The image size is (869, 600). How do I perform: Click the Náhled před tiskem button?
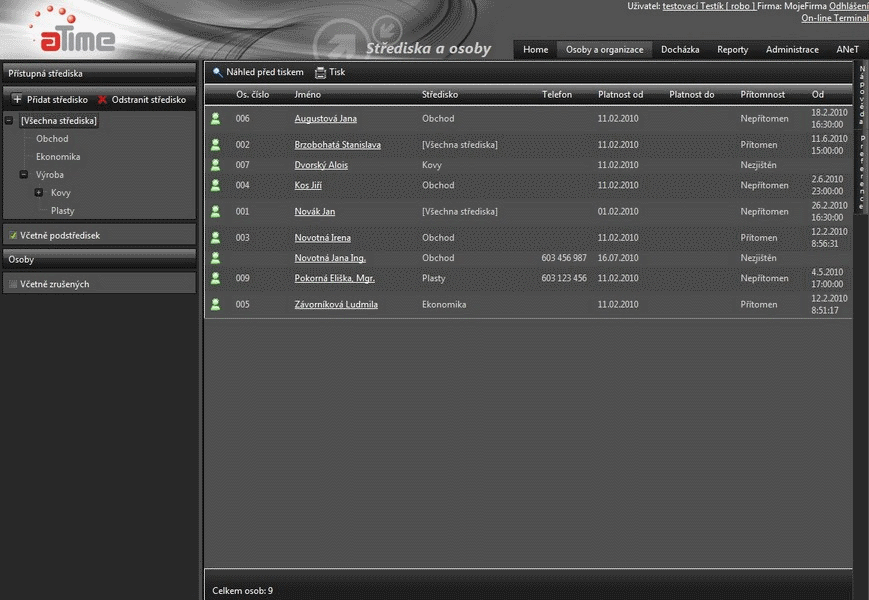point(258,73)
